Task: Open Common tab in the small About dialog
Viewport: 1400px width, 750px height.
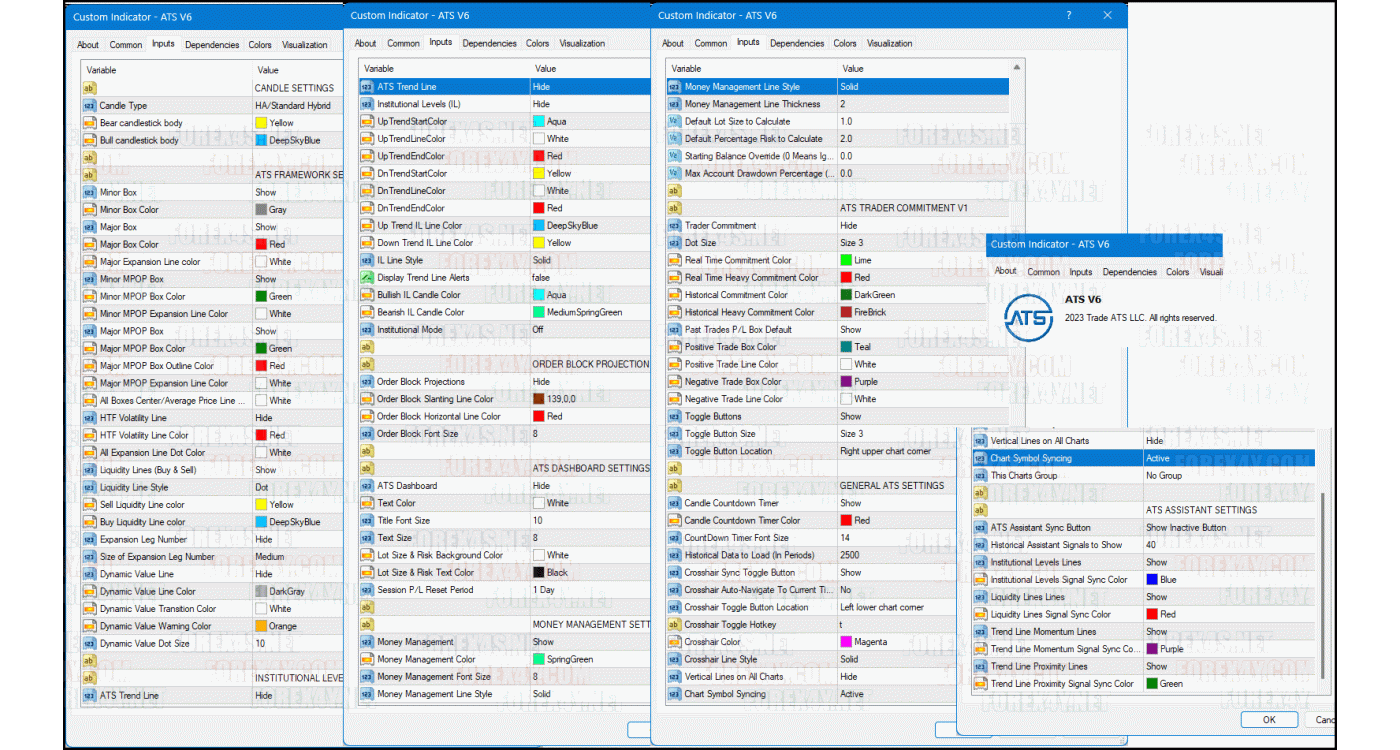Action: [1043, 272]
